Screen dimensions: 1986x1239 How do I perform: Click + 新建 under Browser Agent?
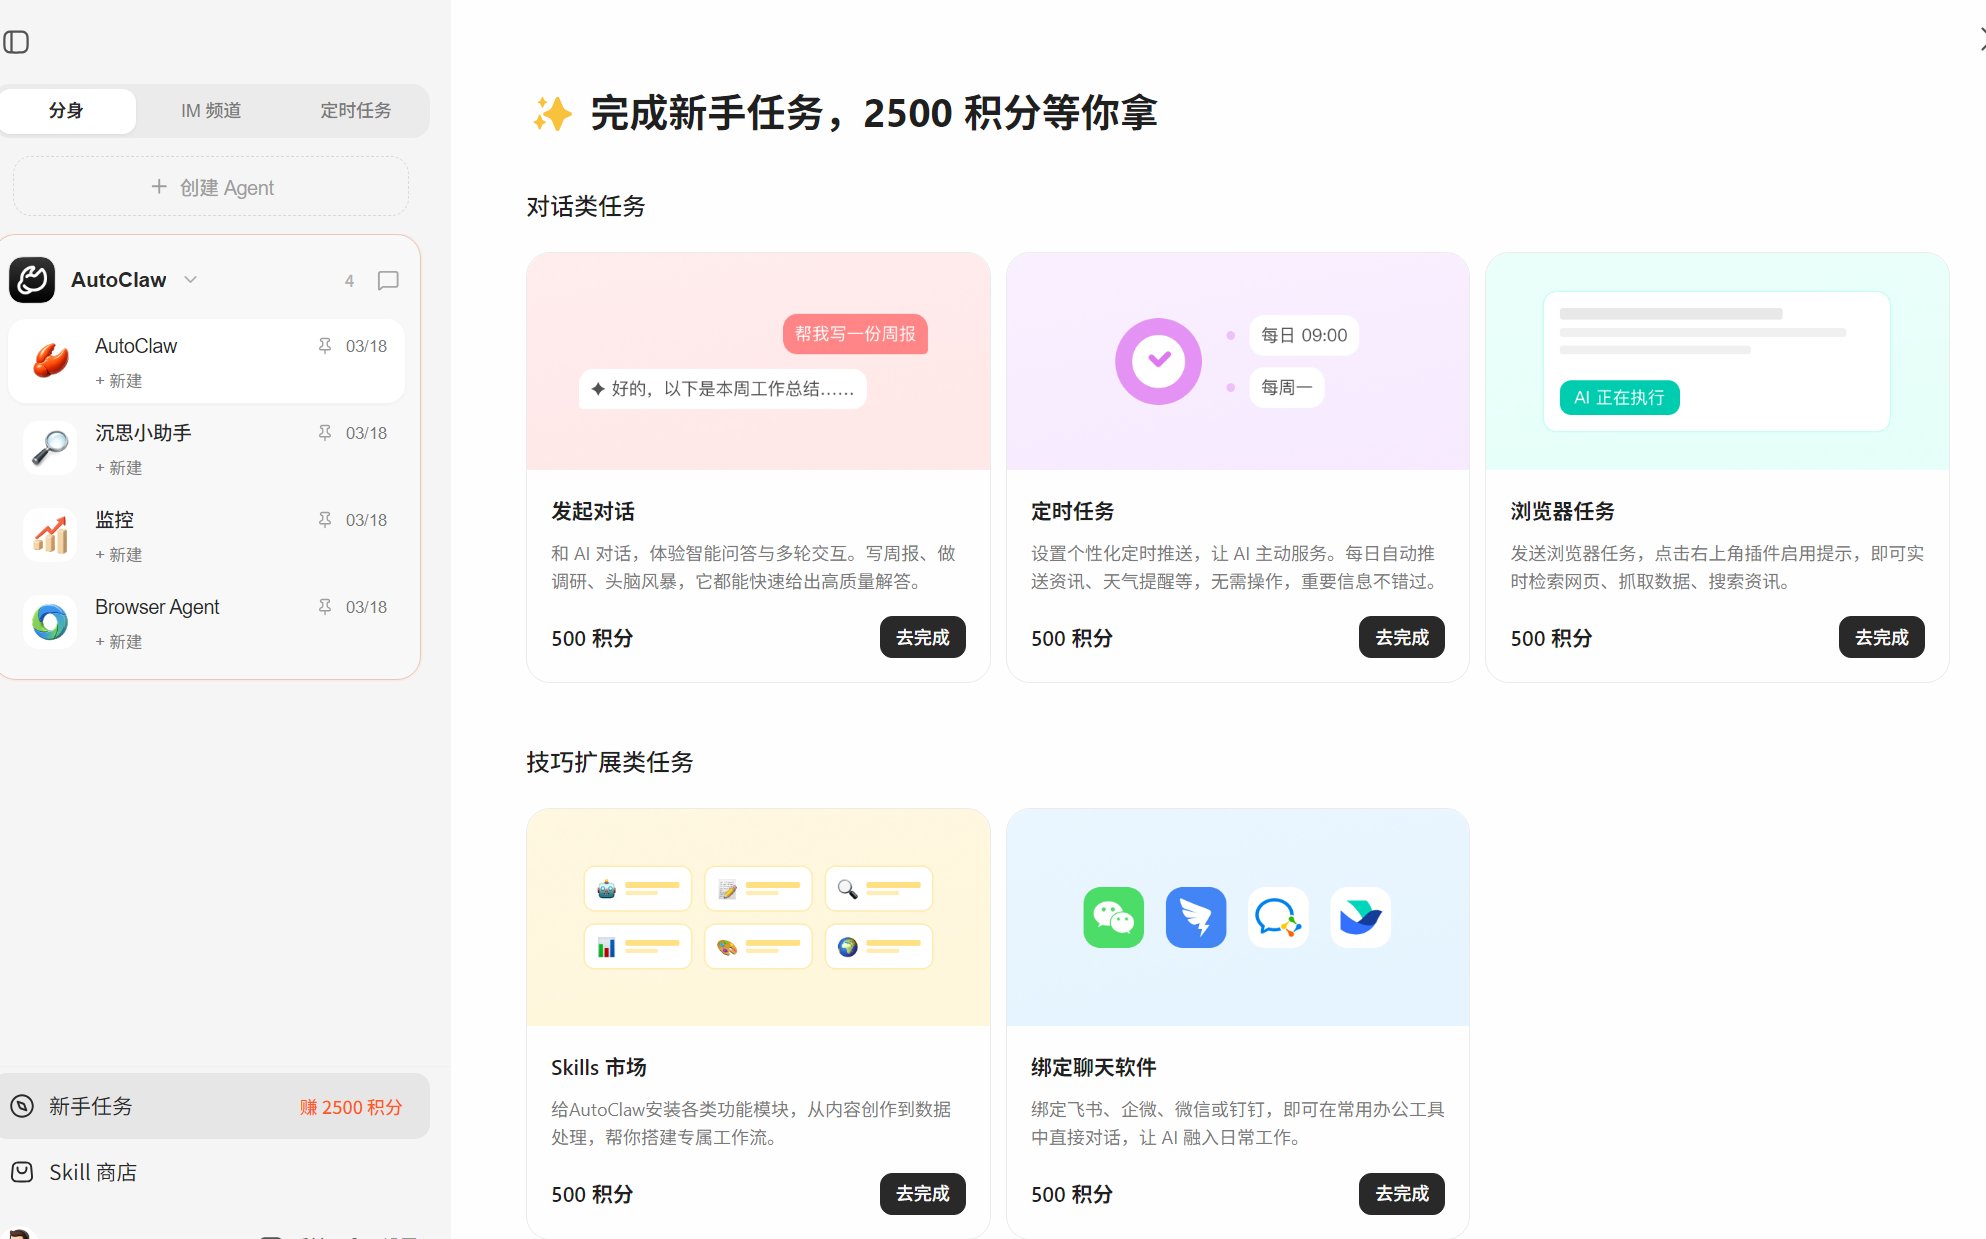tap(119, 642)
